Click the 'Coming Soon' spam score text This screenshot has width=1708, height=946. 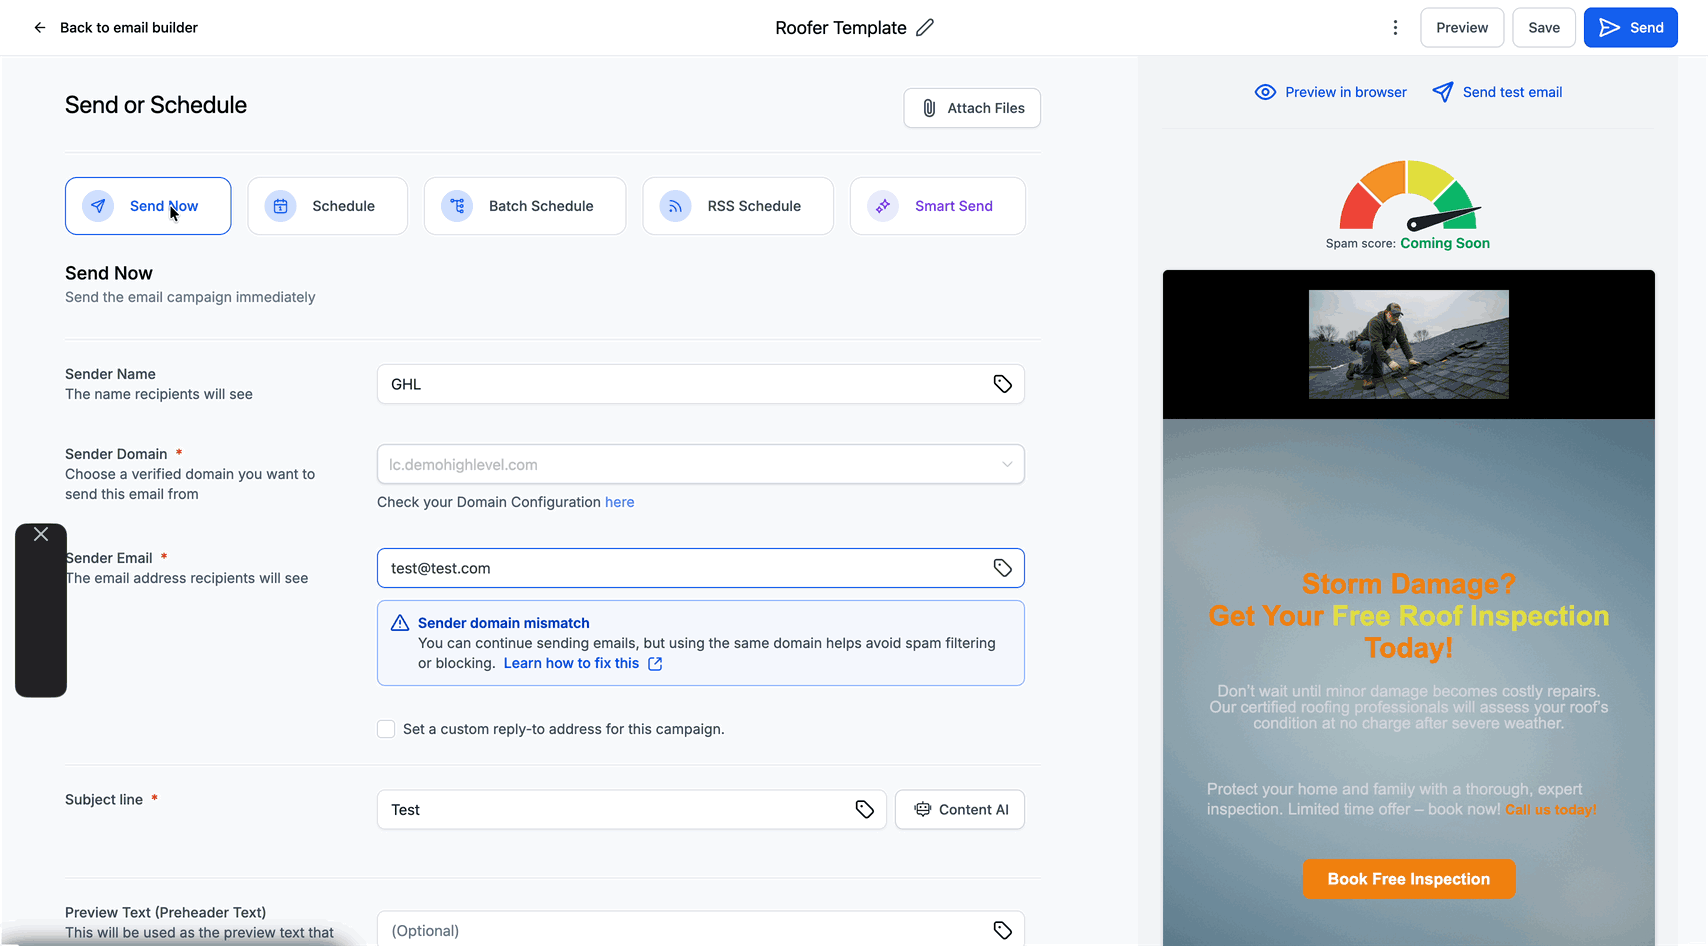(1445, 243)
